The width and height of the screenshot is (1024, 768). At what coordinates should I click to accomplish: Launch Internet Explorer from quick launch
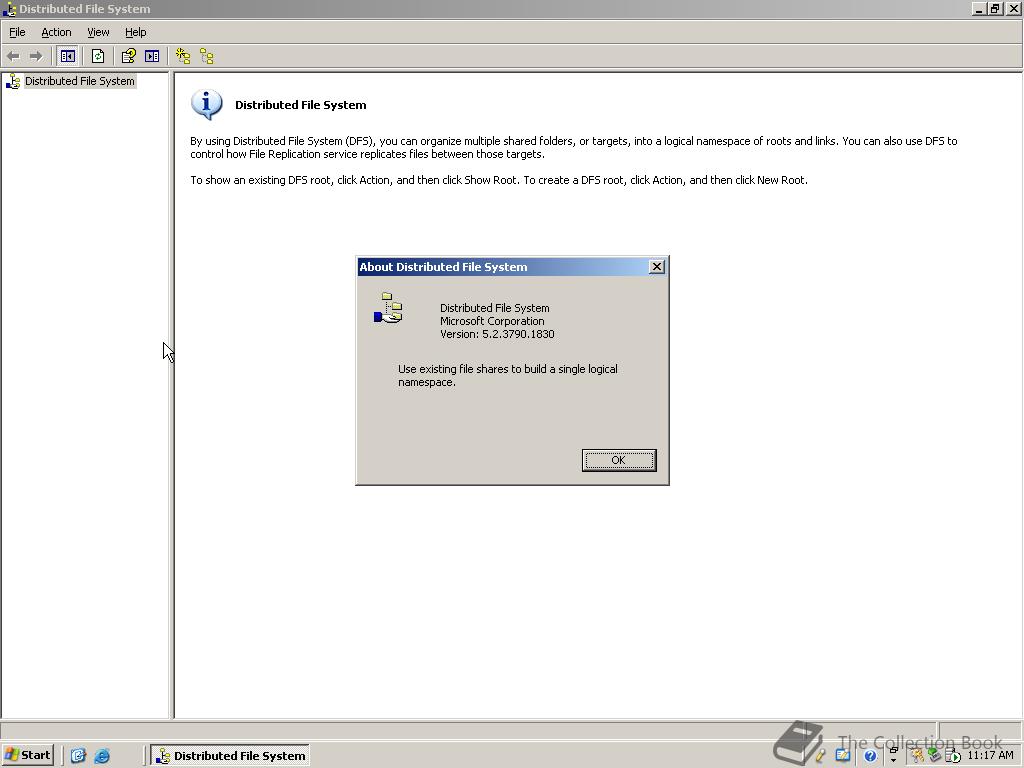(102, 756)
